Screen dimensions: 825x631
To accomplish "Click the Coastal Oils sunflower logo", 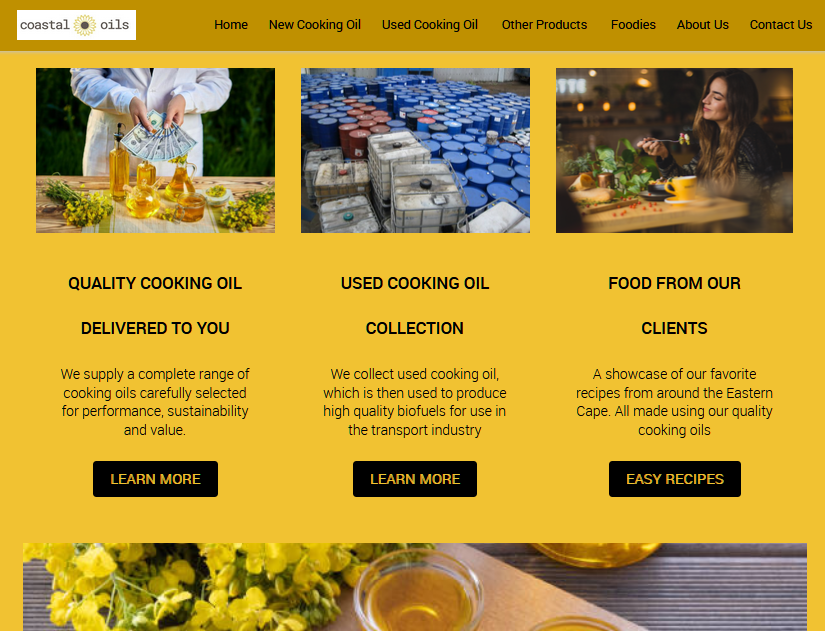I will [76, 25].
